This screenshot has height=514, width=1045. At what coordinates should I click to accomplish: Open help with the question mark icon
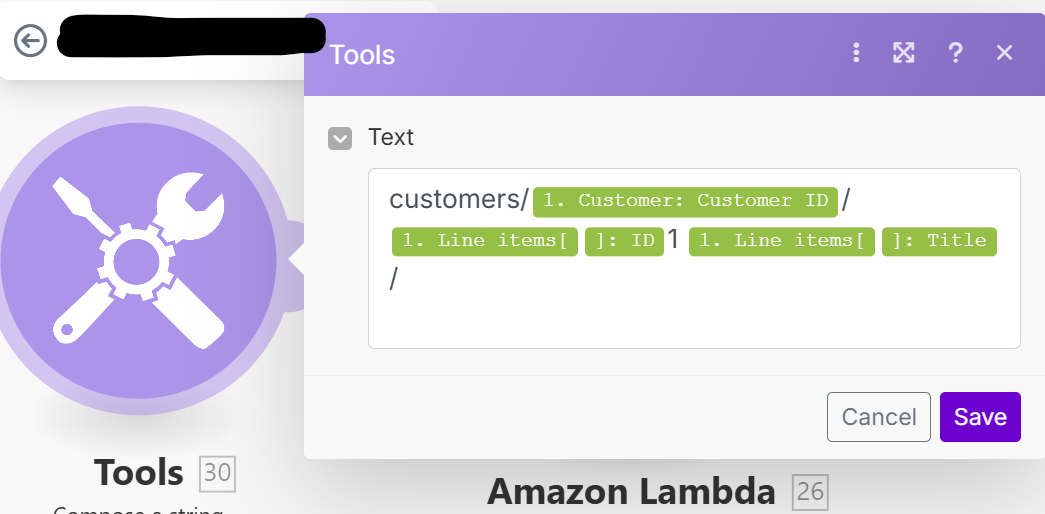(955, 53)
